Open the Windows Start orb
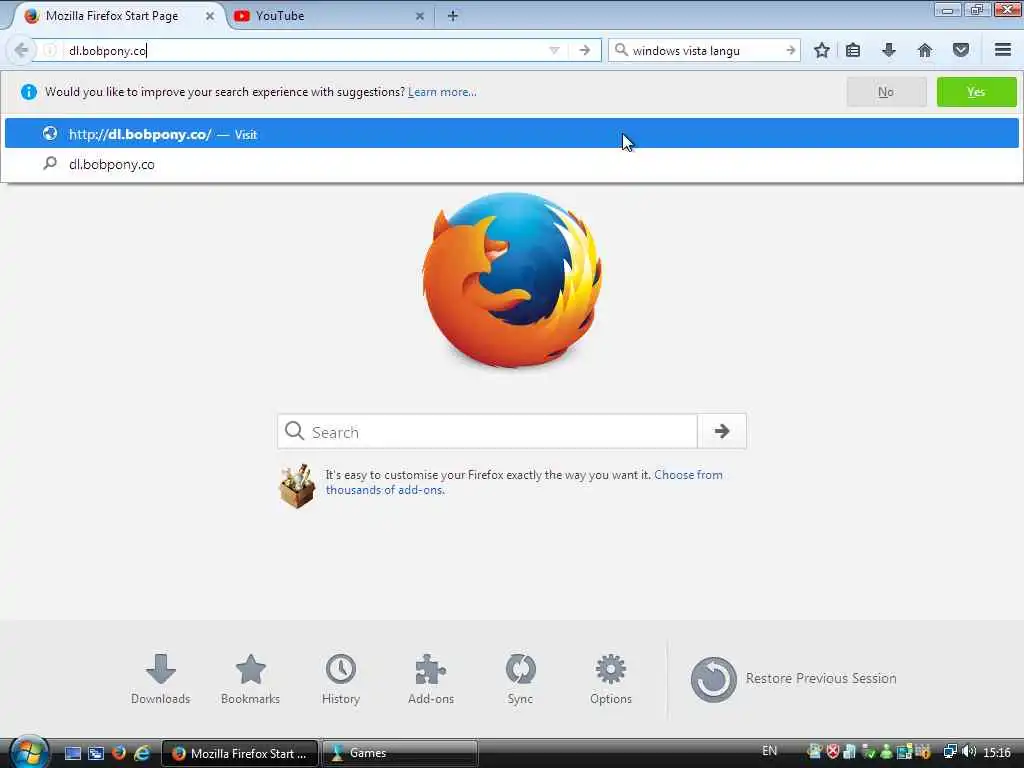1024x768 pixels. [29, 752]
